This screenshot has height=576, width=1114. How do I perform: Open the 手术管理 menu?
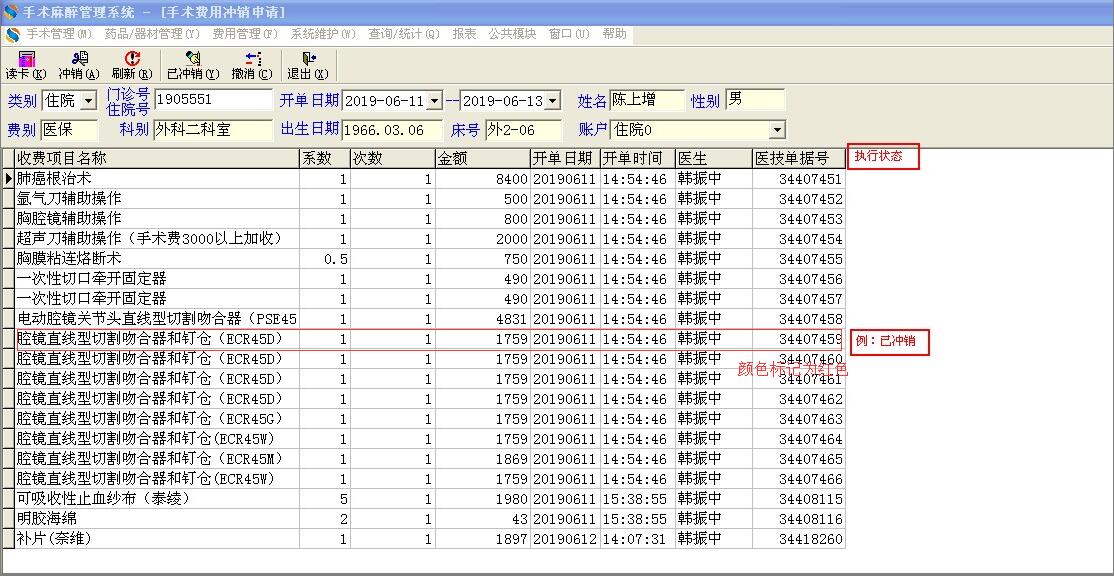click(60, 33)
